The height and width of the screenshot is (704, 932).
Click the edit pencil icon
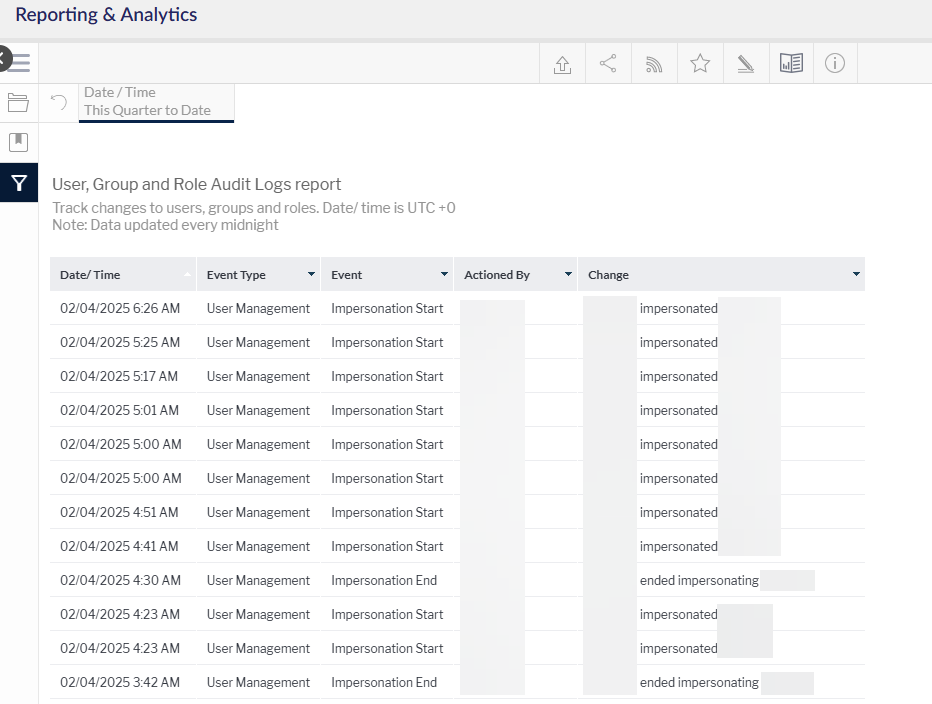point(745,64)
